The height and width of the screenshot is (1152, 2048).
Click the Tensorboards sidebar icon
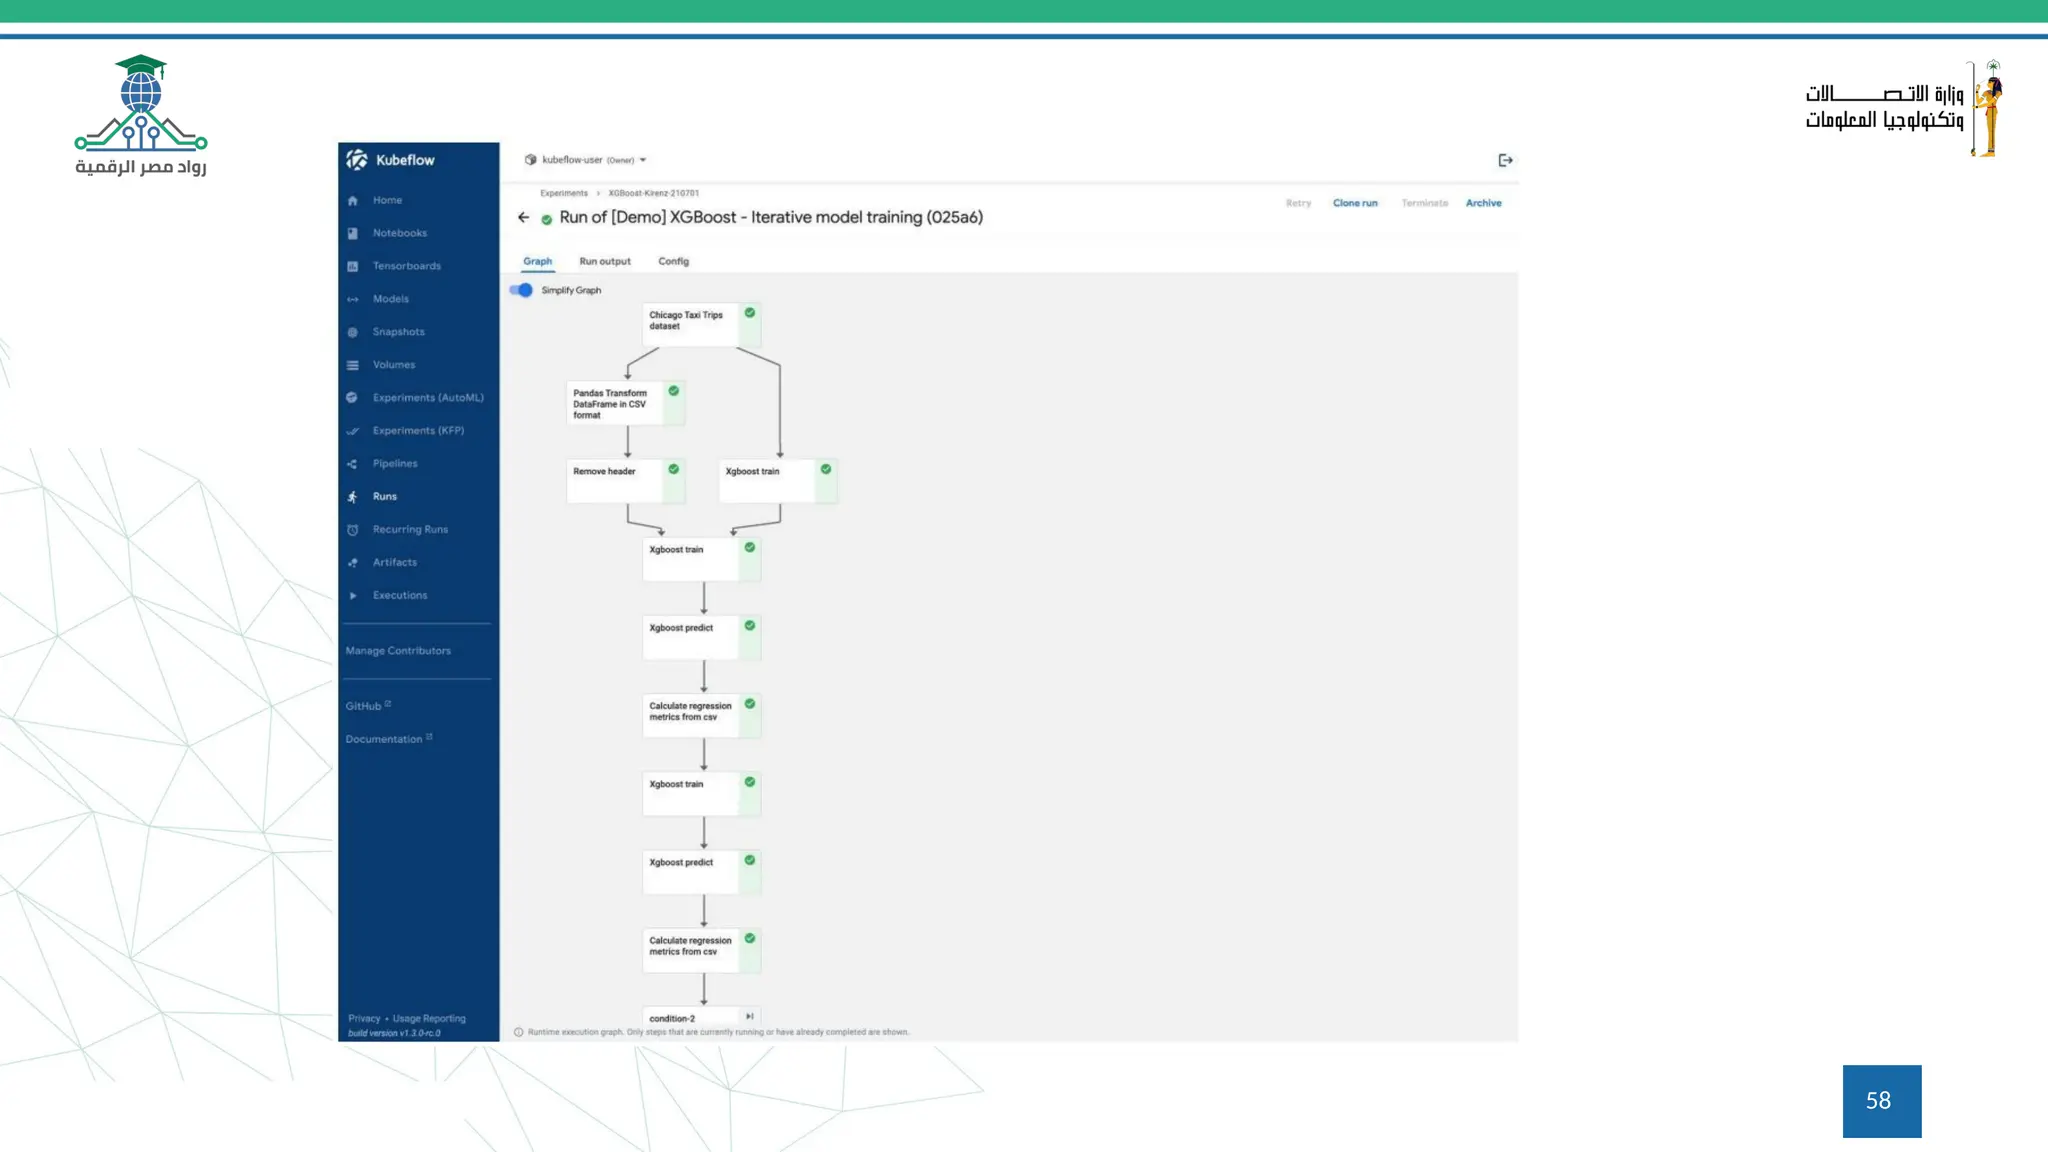[x=353, y=267]
